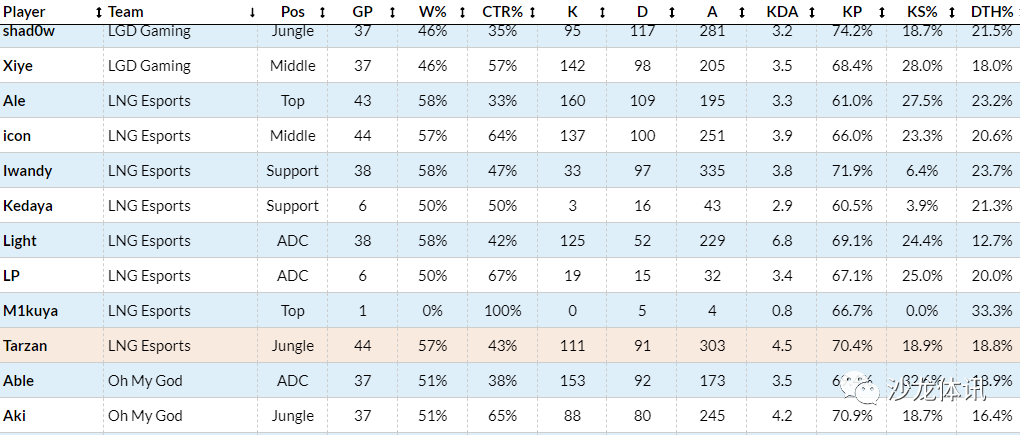This screenshot has width=1020, height=435.
Task: Sort by CTR% column arrows
Action: click(532, 12)
